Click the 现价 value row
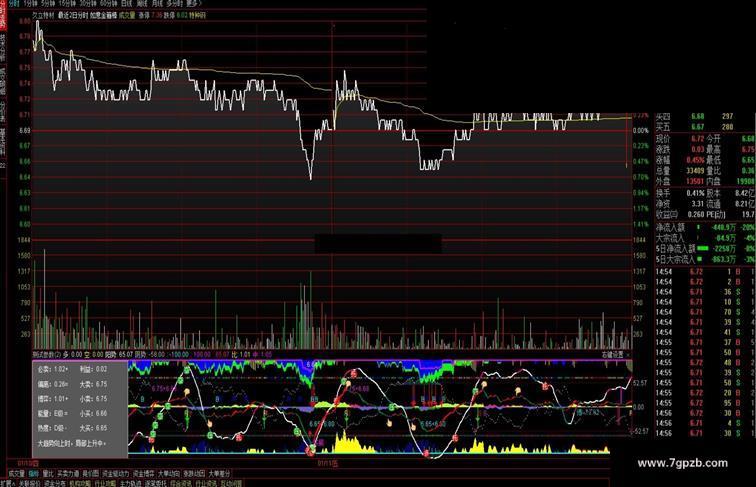The image size is (756, 487). (679, 139)
